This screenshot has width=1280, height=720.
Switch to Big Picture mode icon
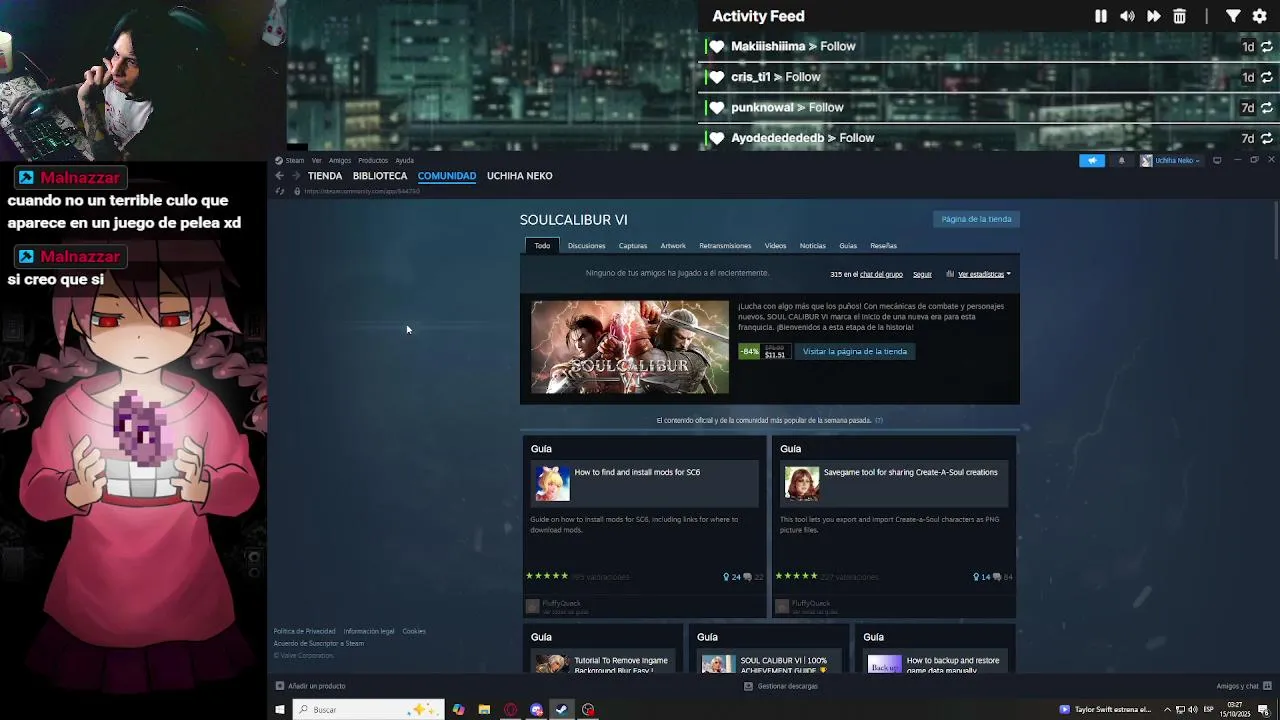[1217, 160]
